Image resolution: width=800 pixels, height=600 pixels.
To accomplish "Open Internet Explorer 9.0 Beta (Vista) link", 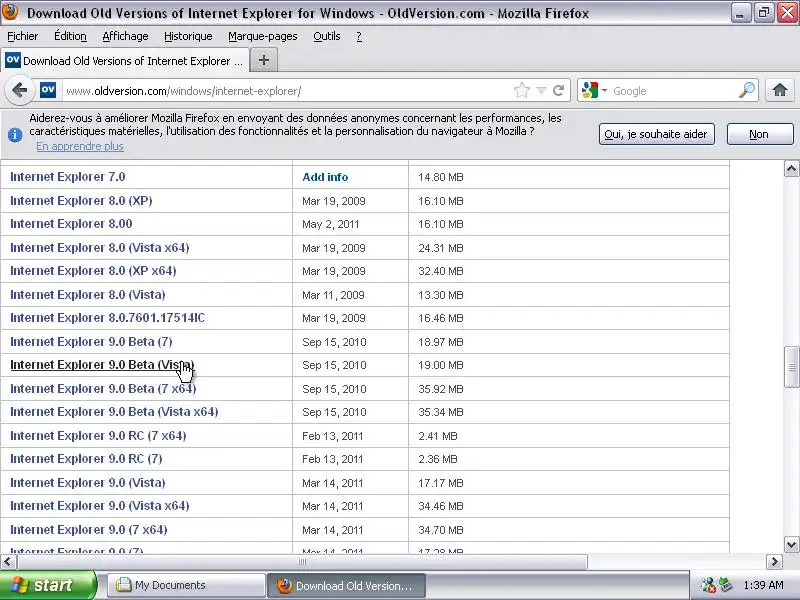I will tap(102, 365).
